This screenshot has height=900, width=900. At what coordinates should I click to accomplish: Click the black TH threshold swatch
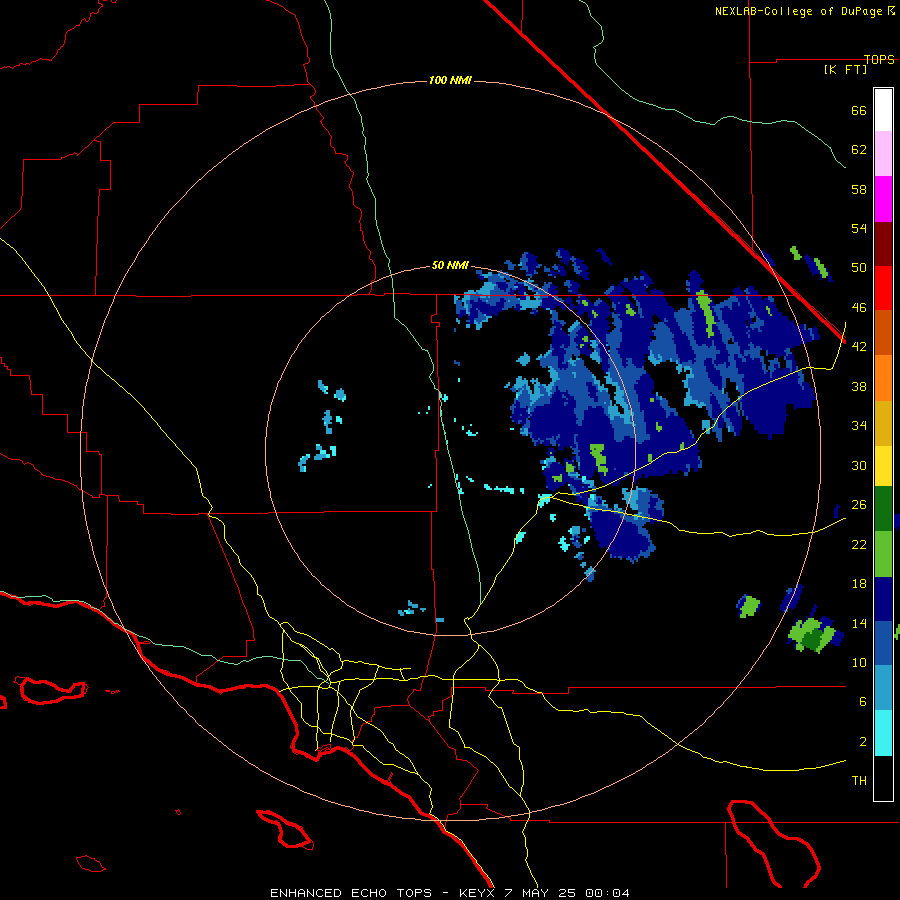coord(883,778)
